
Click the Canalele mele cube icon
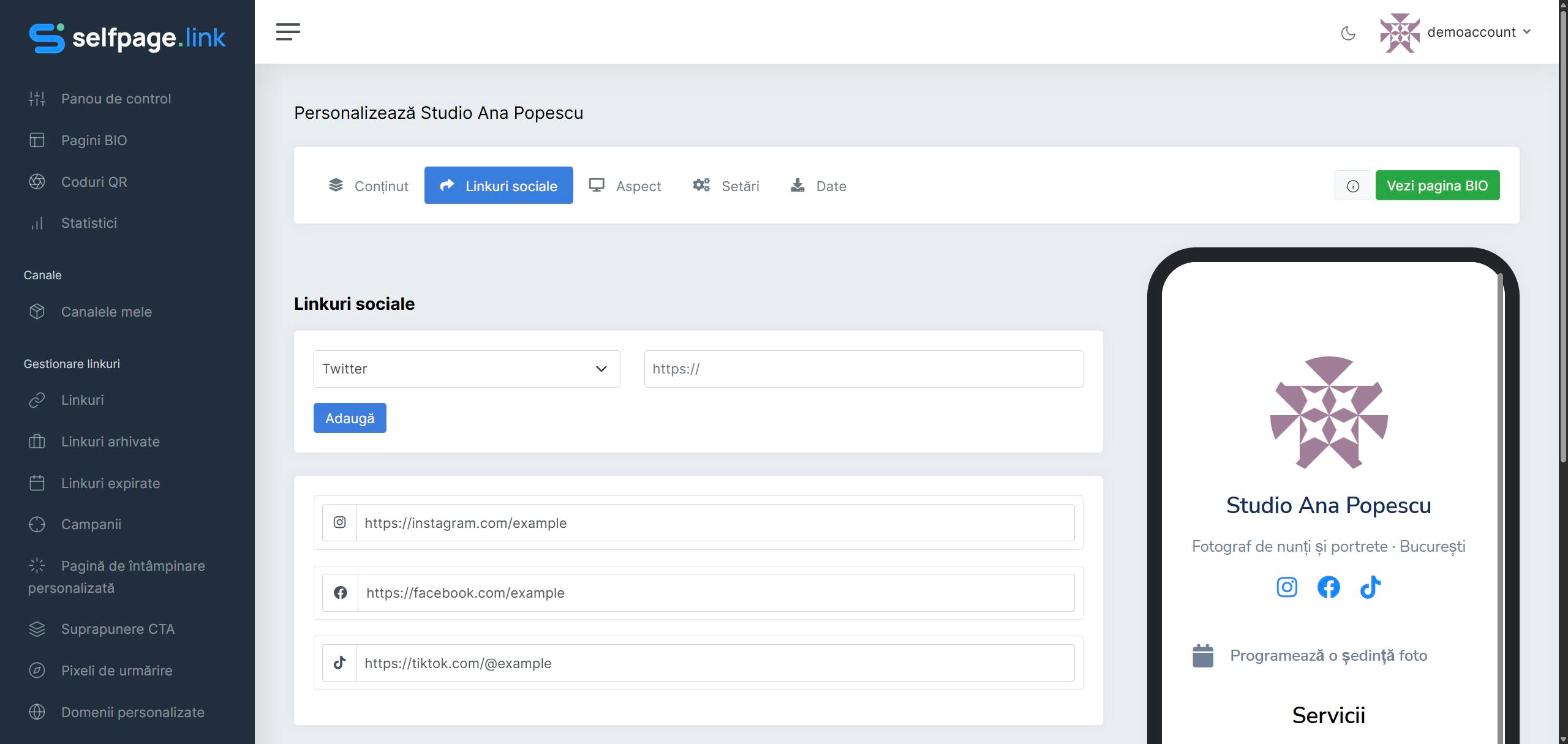pos(37,312)
